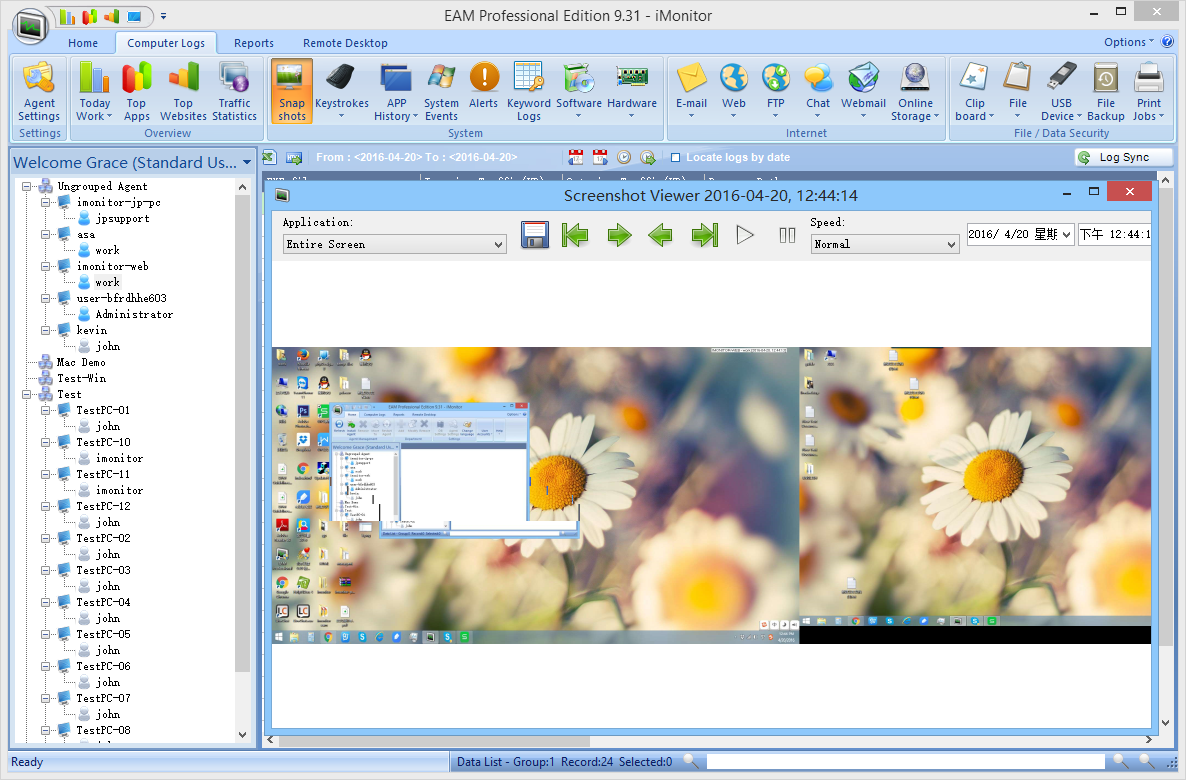This screenshot has width=1186, height=780.
Task: Open the Application dropdown showing Entire Screen
Action: [395, 244]
